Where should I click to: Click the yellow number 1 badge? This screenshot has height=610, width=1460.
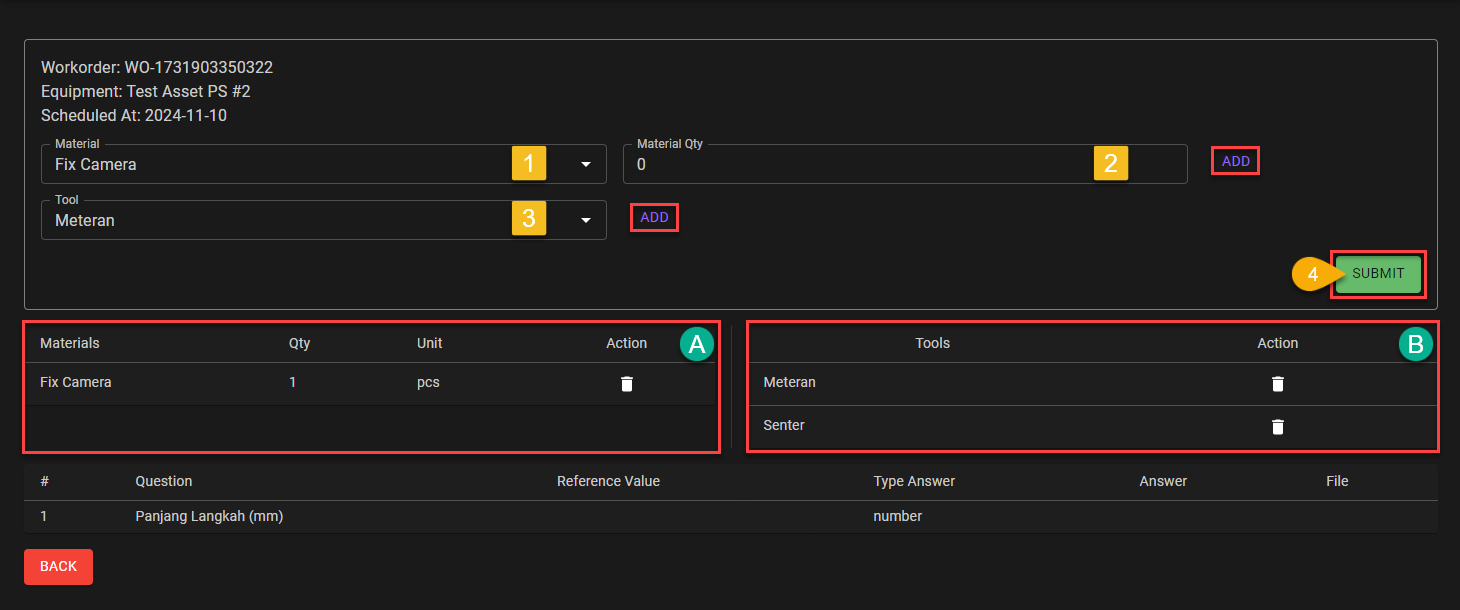(x=529, y=163)
